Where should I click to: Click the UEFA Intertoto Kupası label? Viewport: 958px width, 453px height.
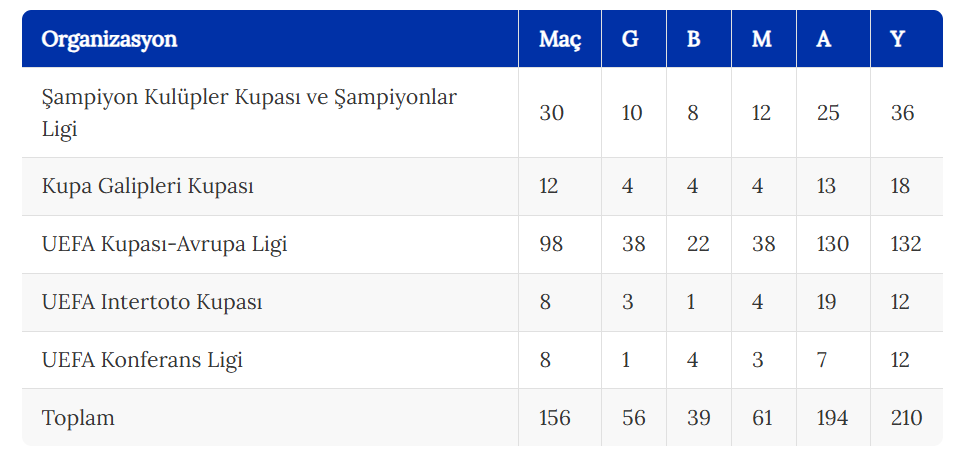(152, 302)
